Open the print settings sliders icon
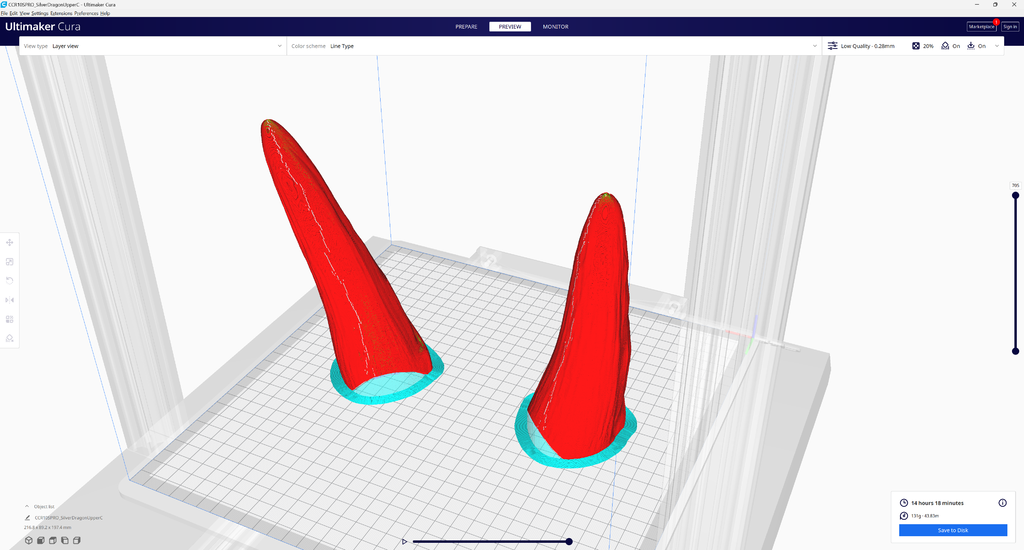This screenshot has width=1024, height=550. (832, 46)
